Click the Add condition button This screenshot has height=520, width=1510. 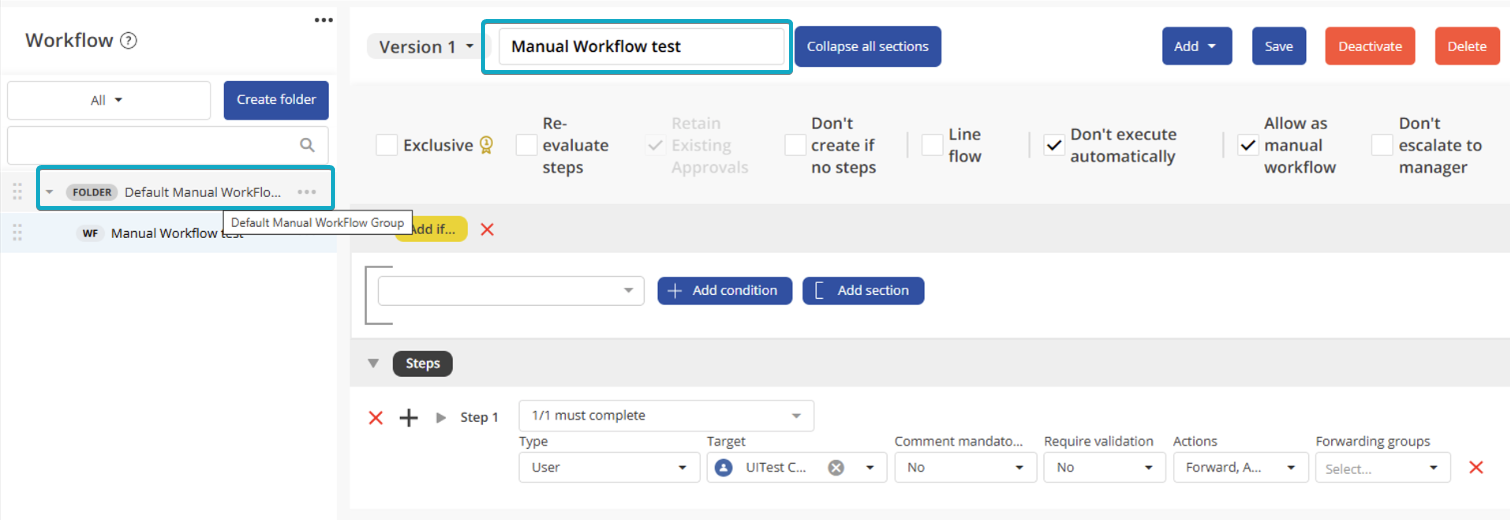(x=724, y=290)
